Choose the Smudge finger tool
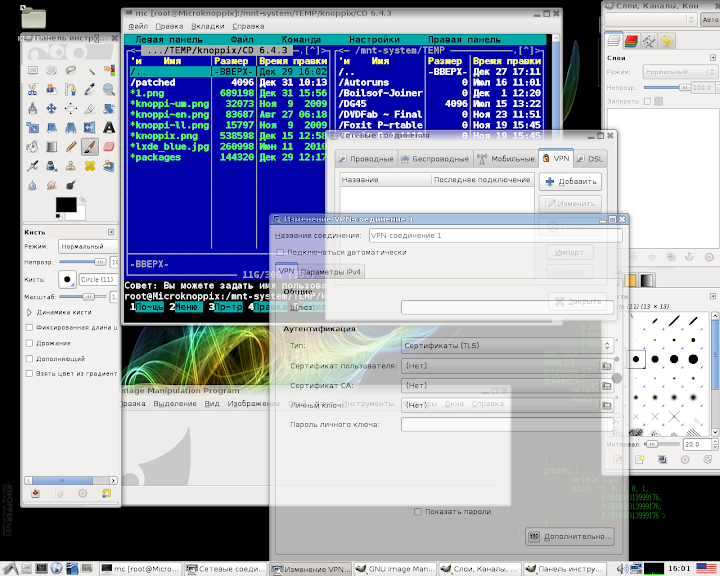The width and height of the screenshot is (720, 576). pyautogui.click(x=51, y=185)
